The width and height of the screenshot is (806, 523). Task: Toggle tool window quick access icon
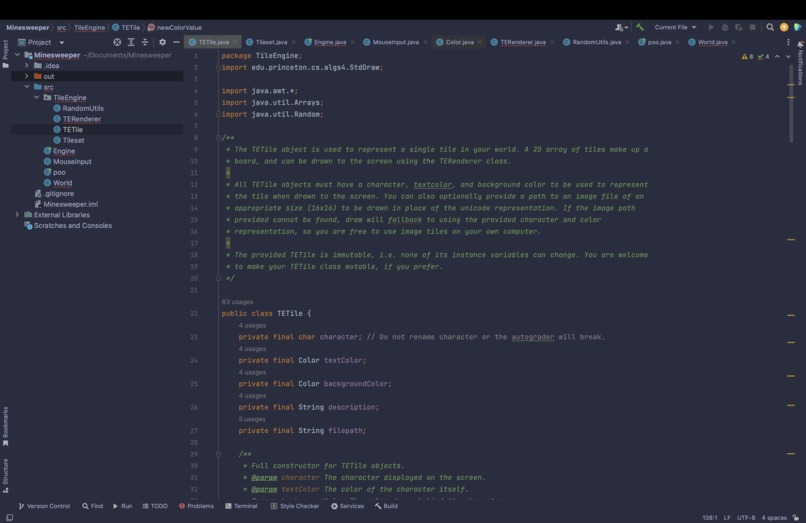[x=9, y=517]
